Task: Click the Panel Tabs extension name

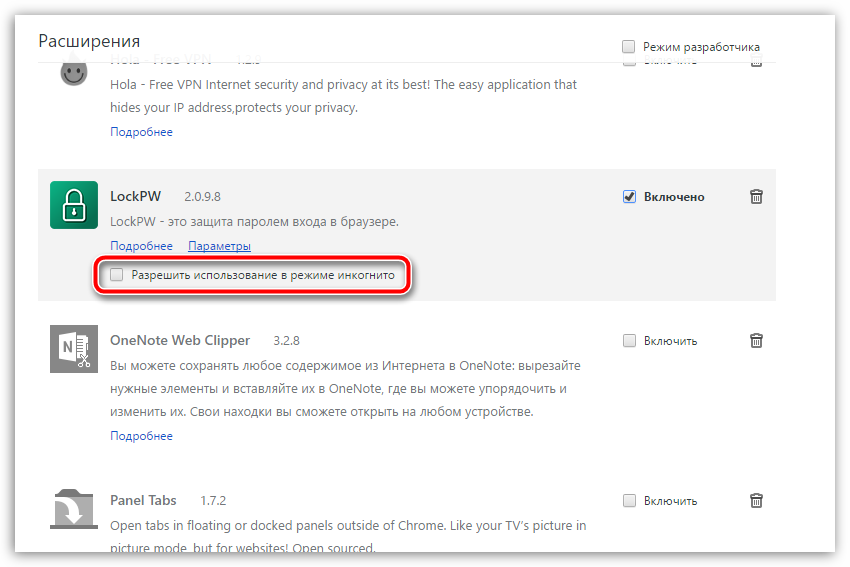Action: click(143, 501)
